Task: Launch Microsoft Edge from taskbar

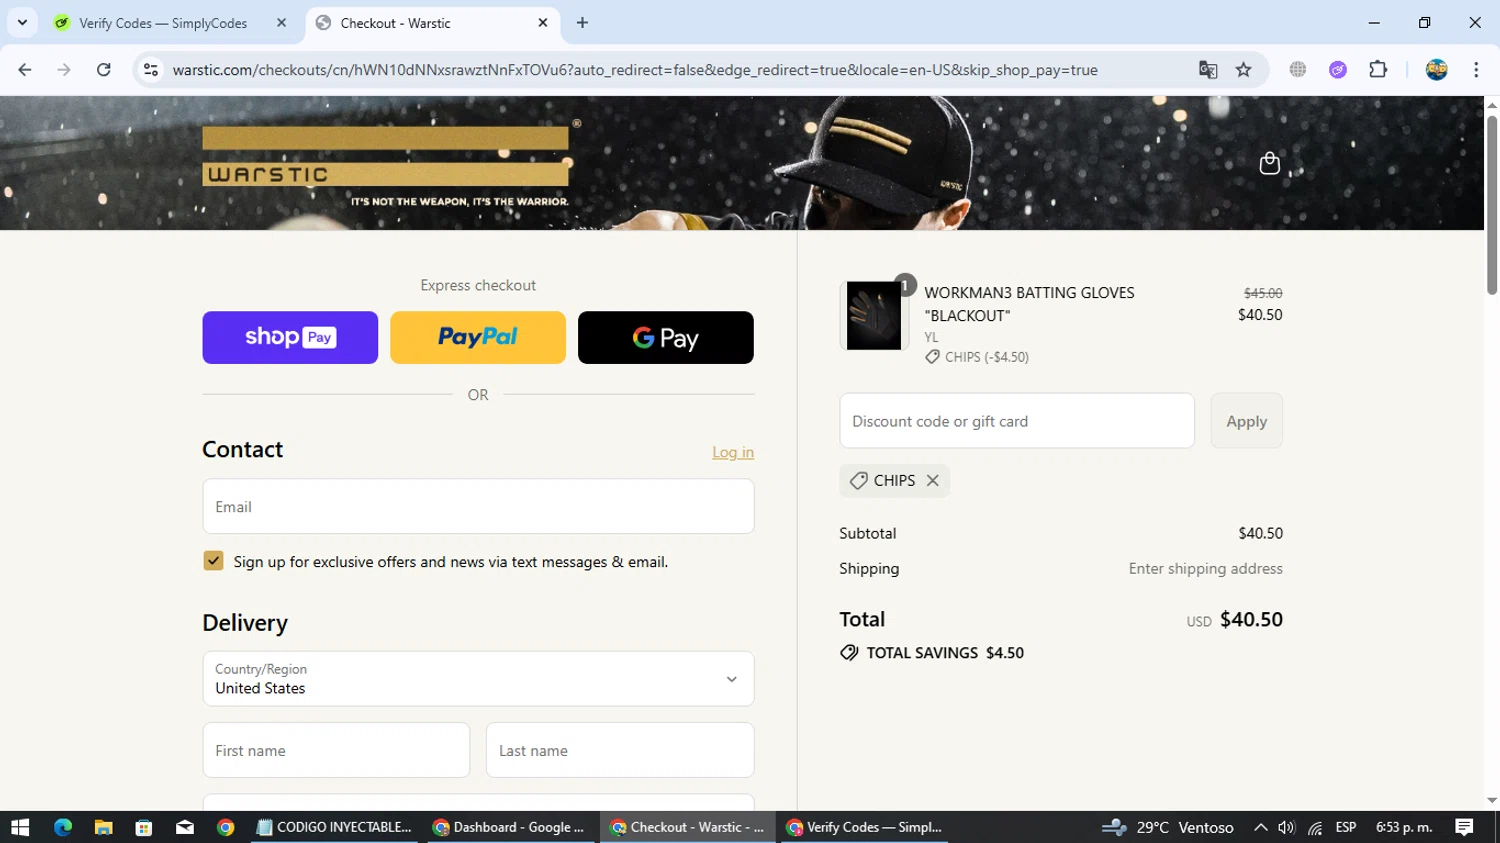Action: click(x=63, y=827)
